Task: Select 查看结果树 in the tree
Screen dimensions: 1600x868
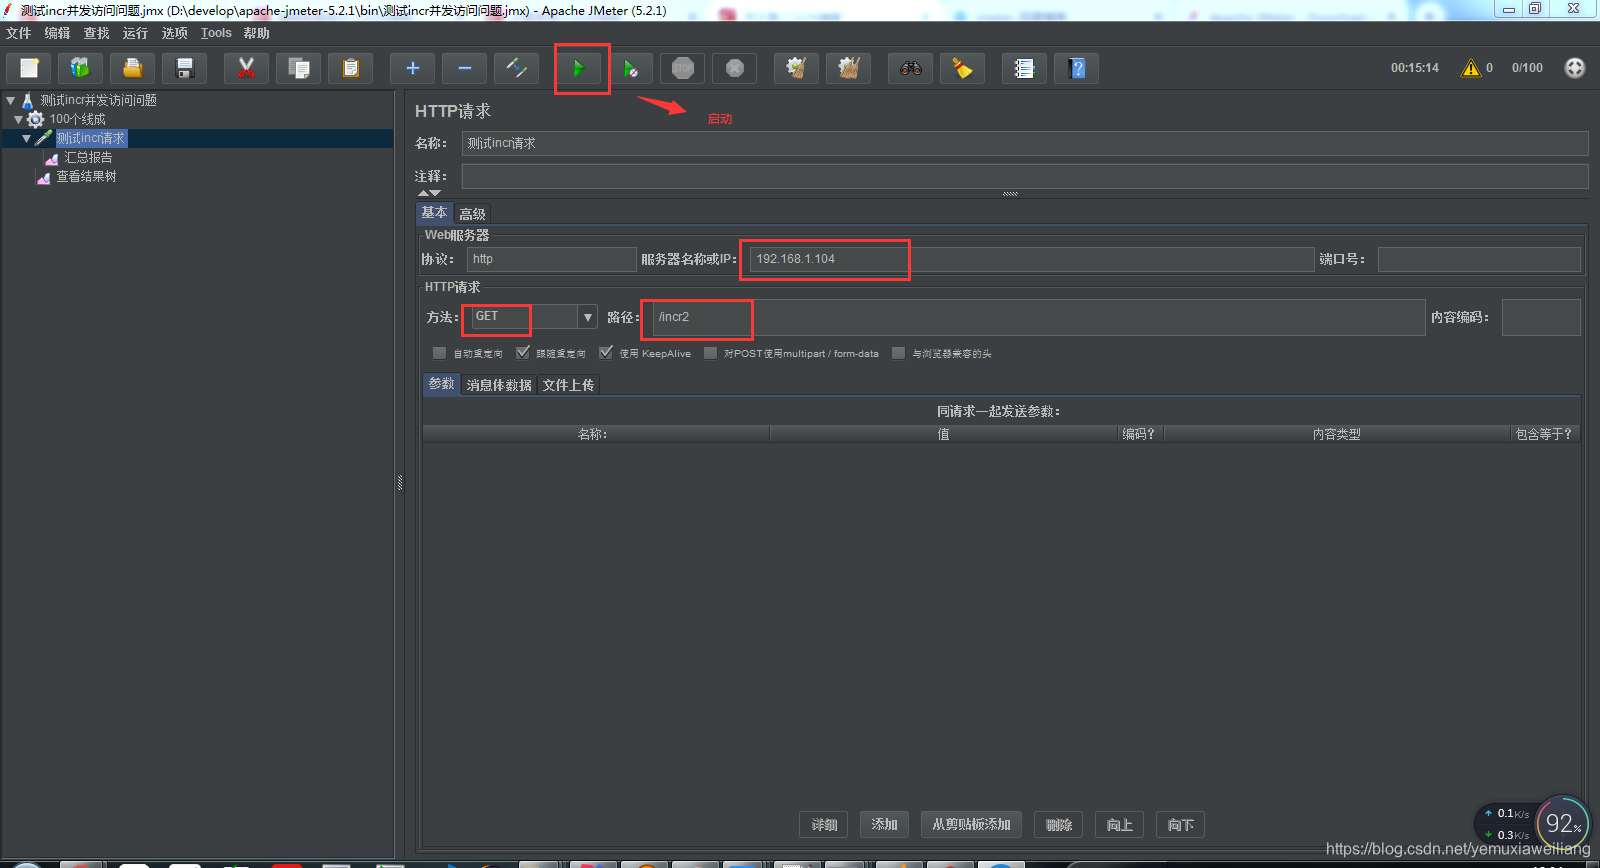Action: click(x=86, y=176)
